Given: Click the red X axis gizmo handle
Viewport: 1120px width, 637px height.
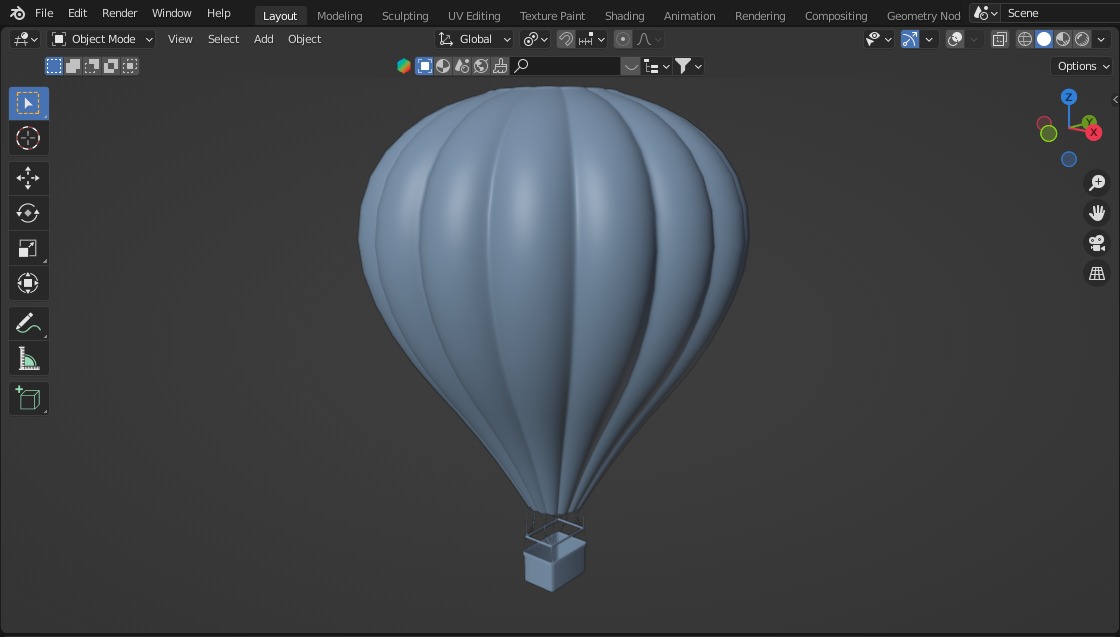Looking at the screenshot, I should (1094, 132).
